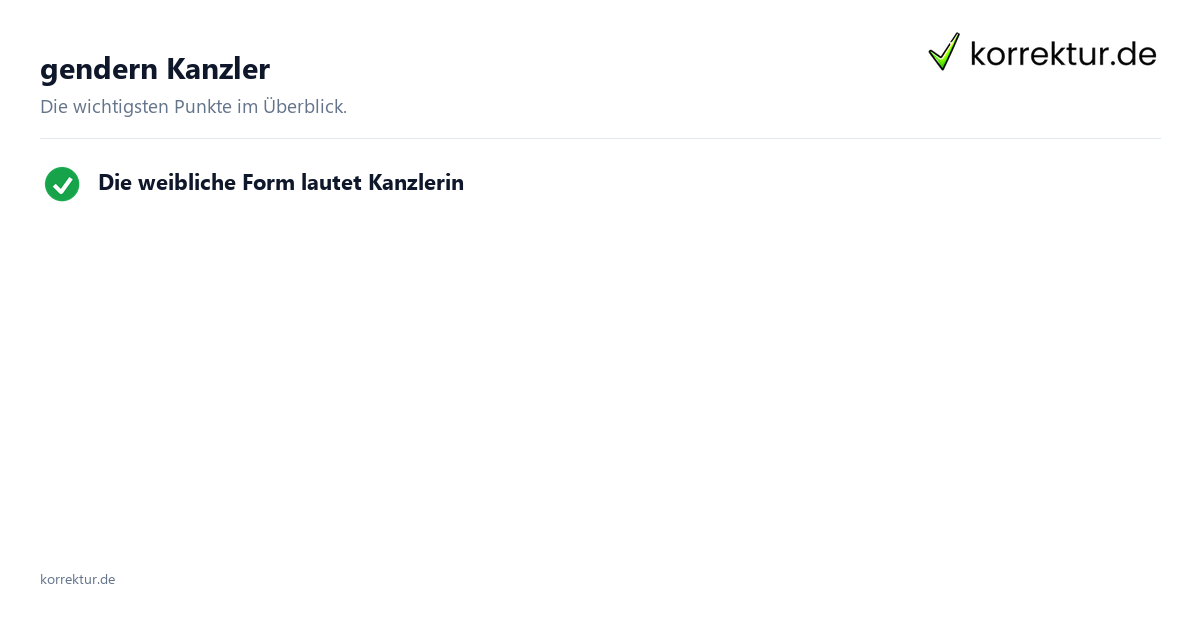
Task: Follow the small korrektur.de footer link
Action: click(x=77, y=579)
